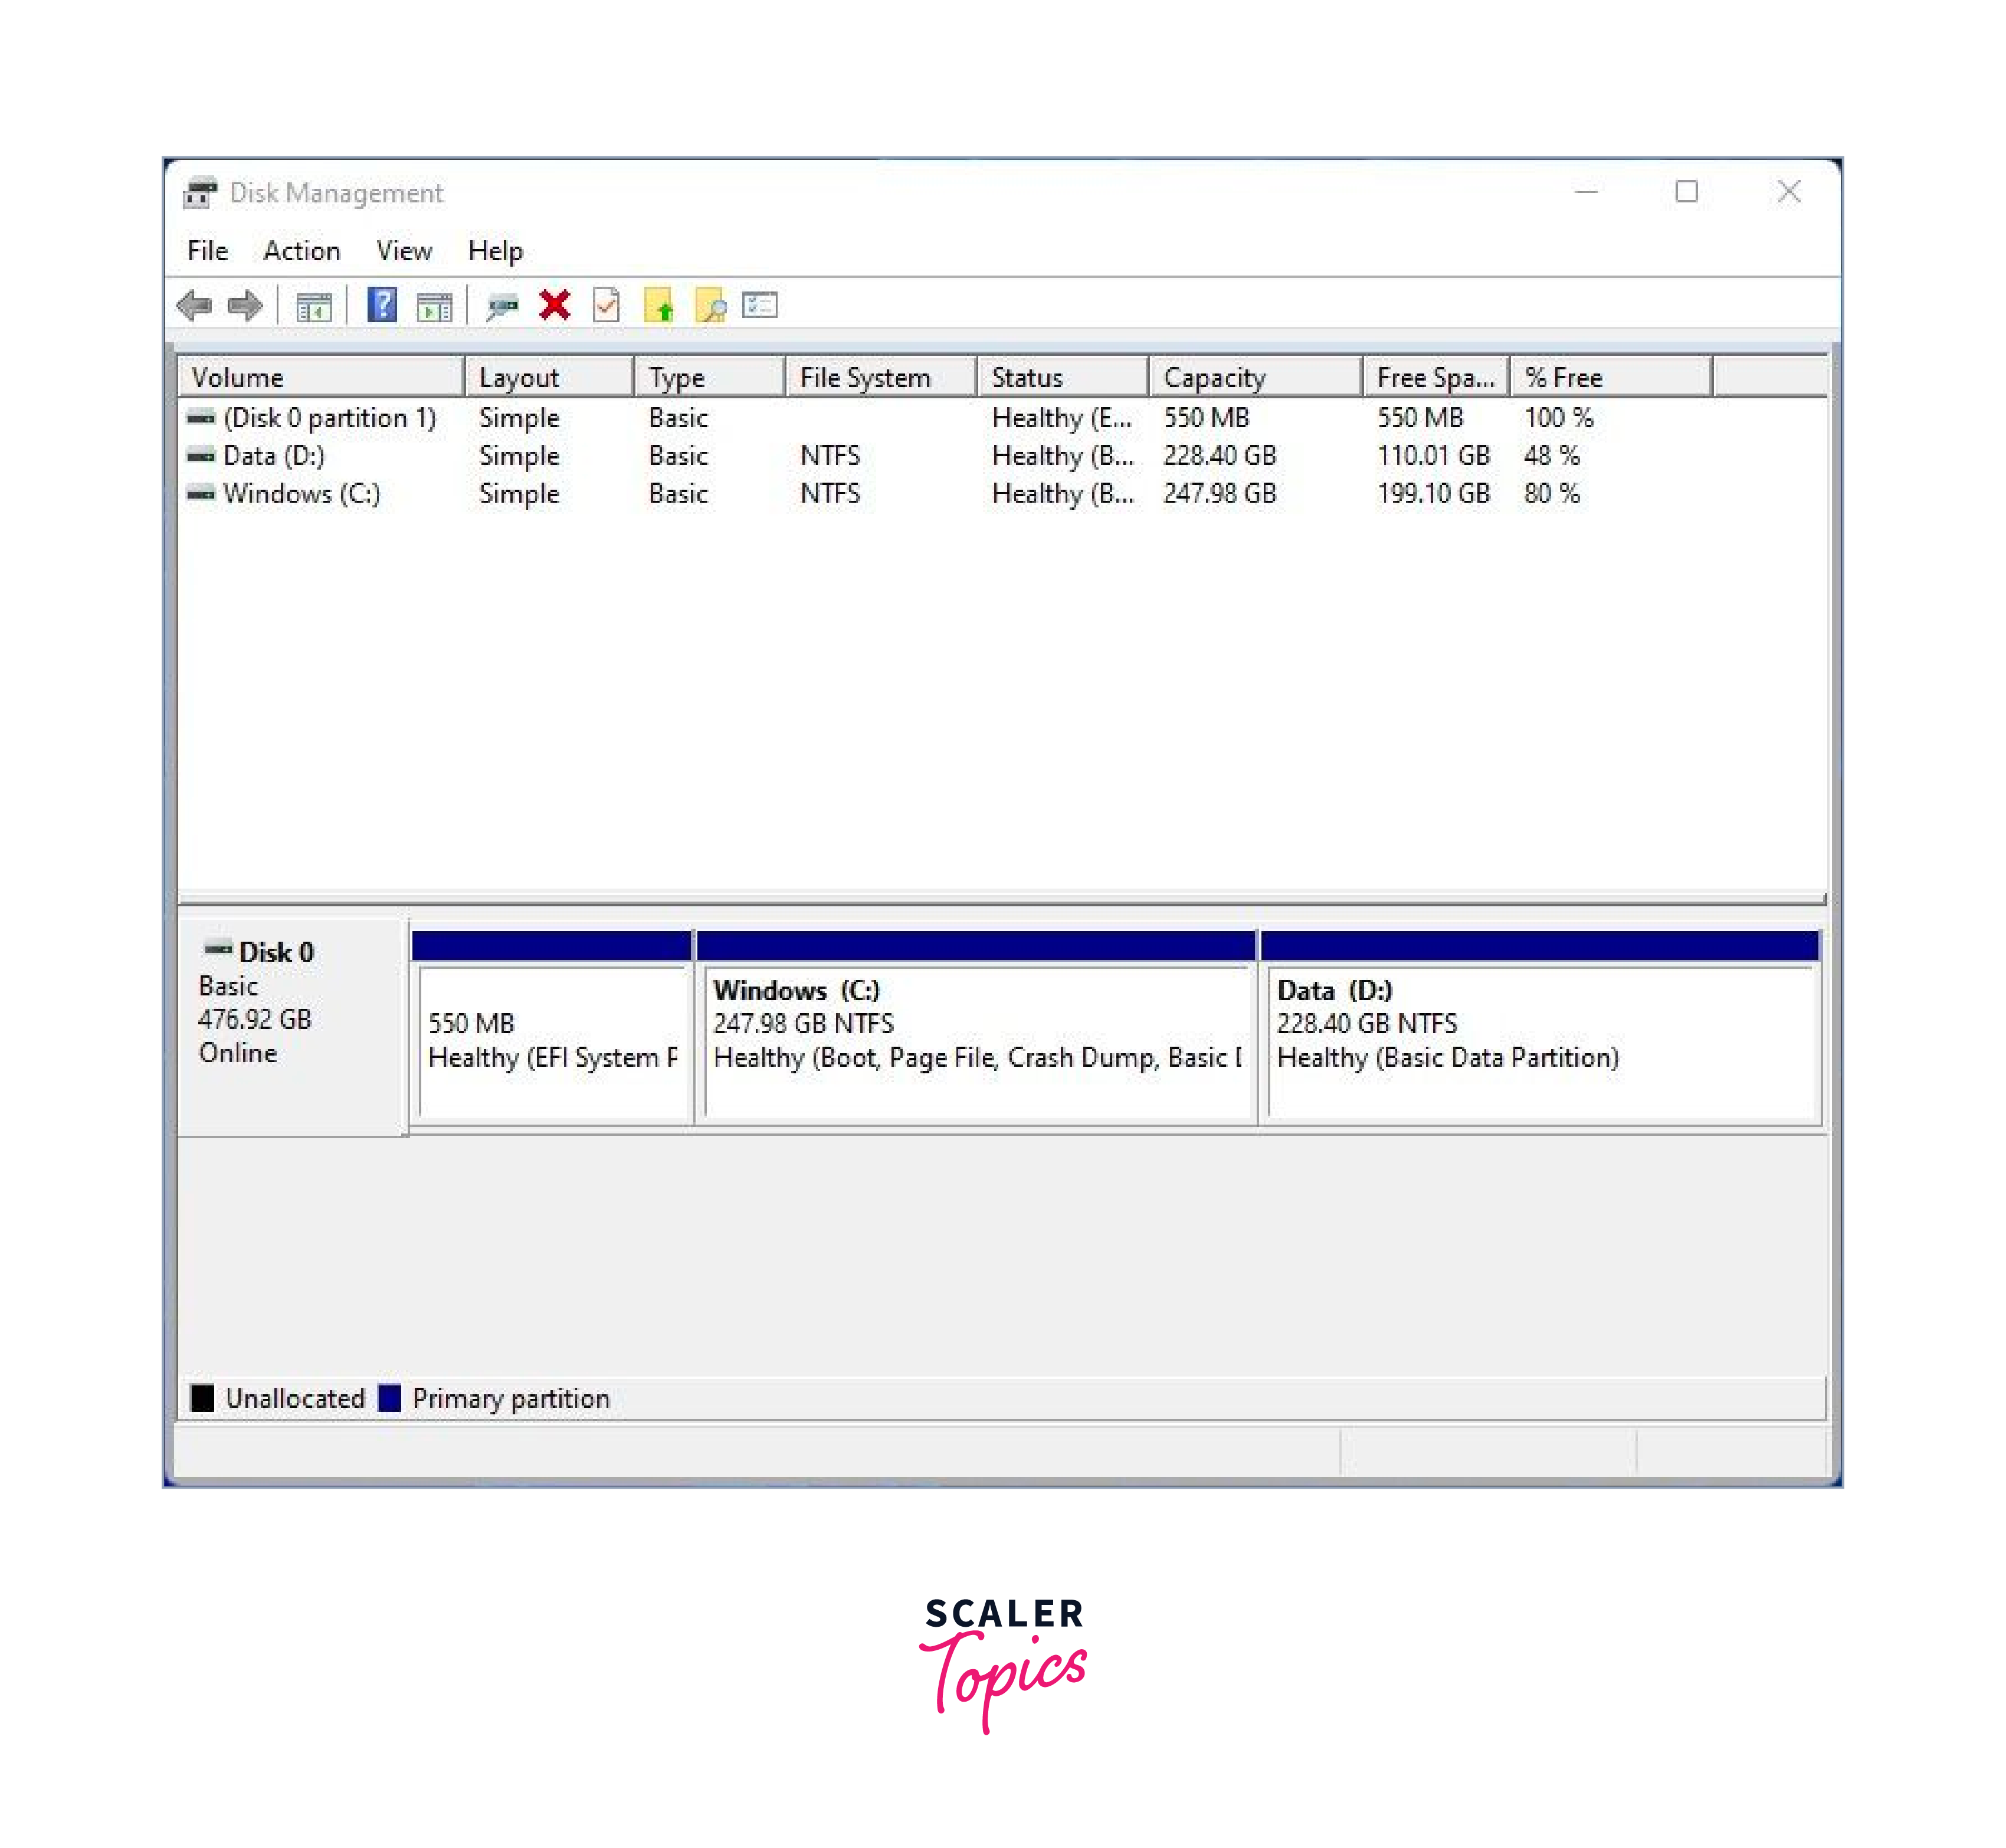Click the yellow folder green arrow icon
2006x1848 pixels.
click(659, 306)
